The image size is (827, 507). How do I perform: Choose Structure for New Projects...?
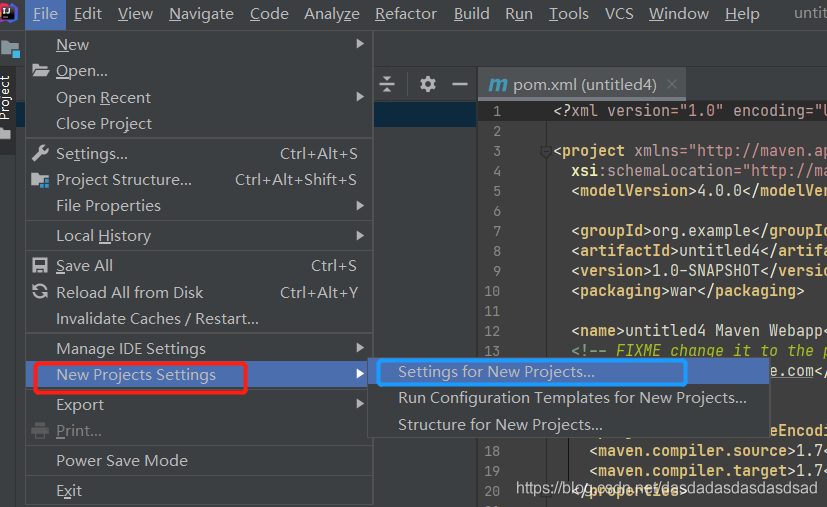coord(500,425)
